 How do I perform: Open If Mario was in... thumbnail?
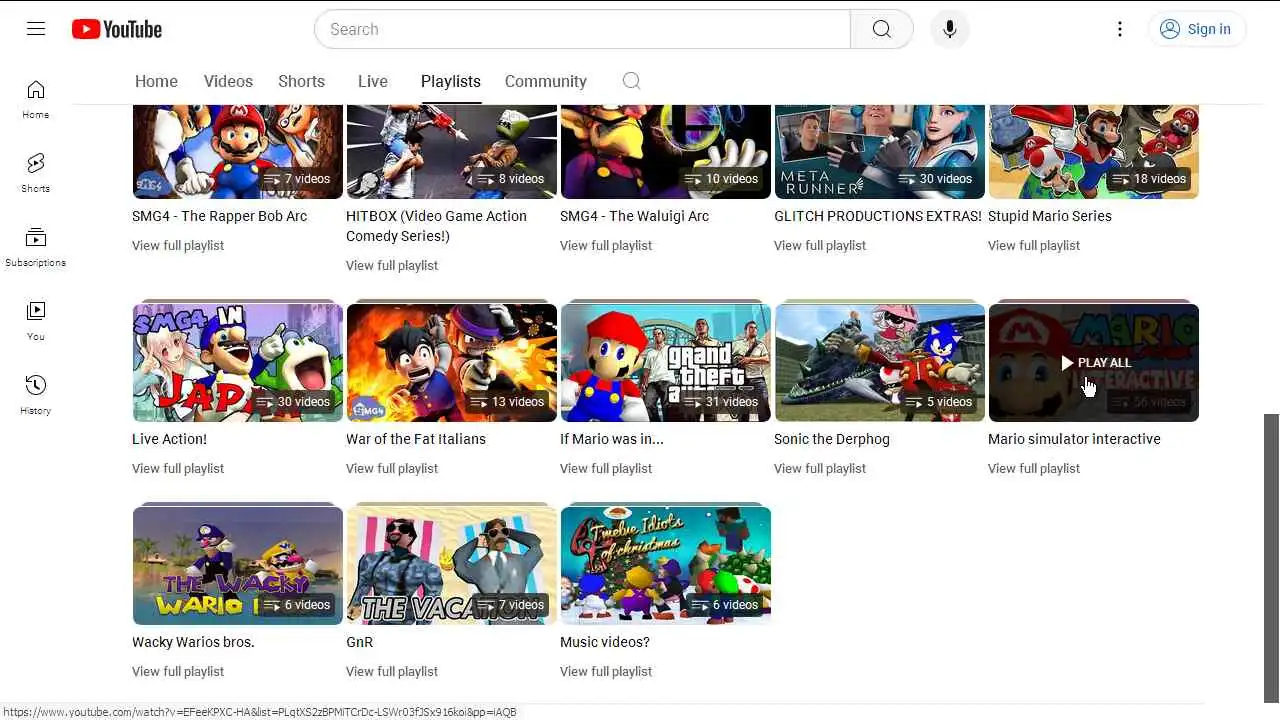pyautogui.click(x=666, y=362)
